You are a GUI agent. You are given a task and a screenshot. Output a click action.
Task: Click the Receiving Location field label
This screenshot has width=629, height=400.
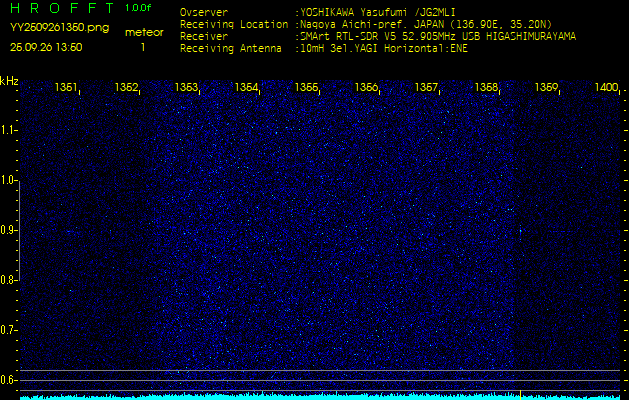point(234,24)
